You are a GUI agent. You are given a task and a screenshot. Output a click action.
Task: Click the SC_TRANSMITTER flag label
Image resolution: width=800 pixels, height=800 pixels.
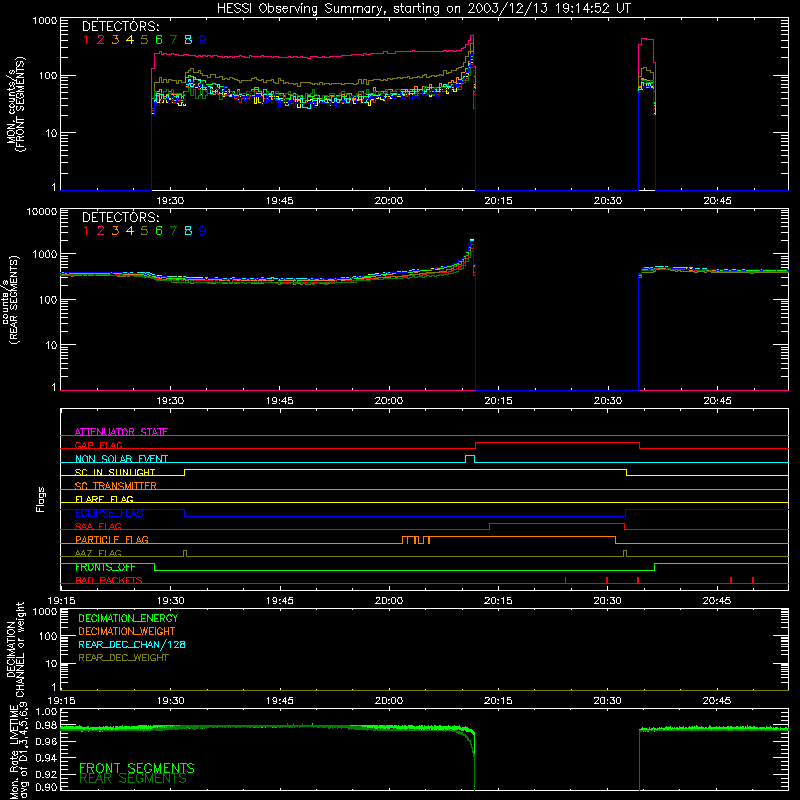(x=115, y=485)
